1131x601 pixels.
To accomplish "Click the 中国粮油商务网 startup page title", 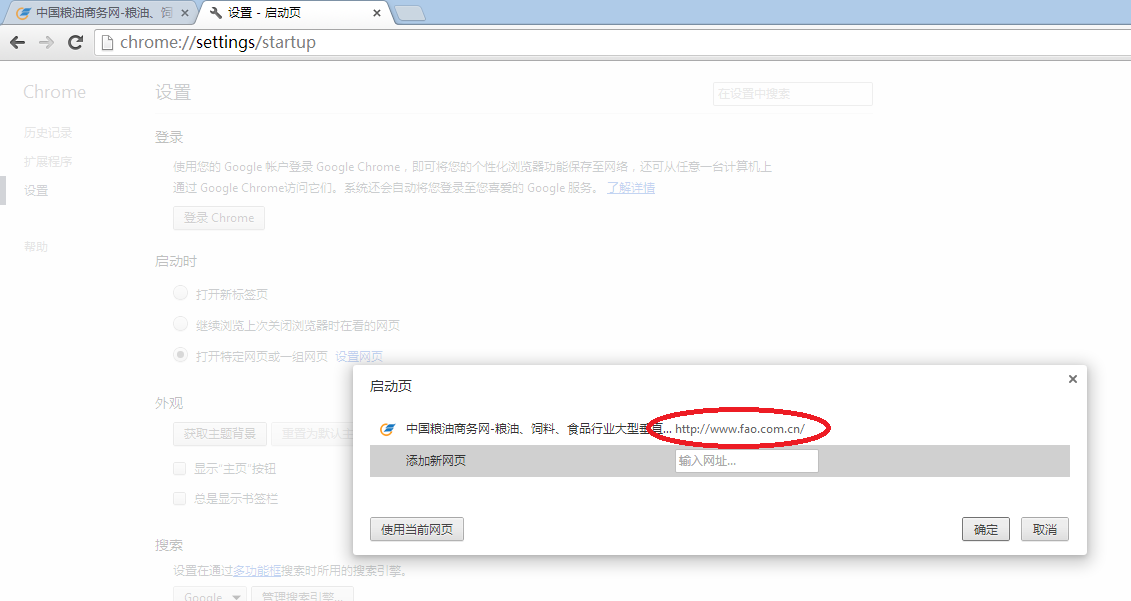I will [x=538, y=429].
